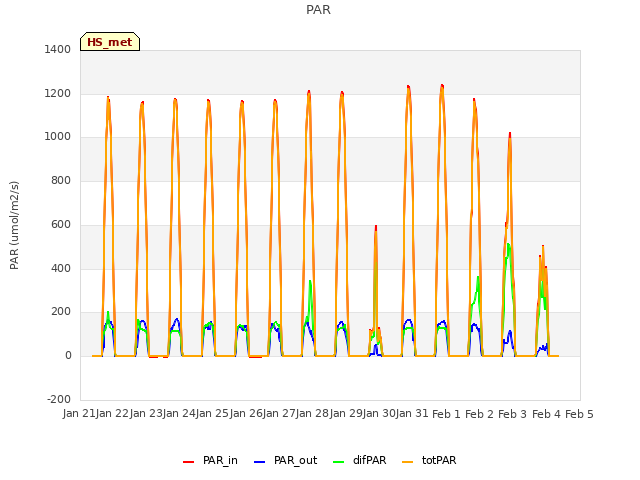Viewport: 640px width, 480px height.
Task: Click the 1000 y-axis tick label
Action: 58,137
